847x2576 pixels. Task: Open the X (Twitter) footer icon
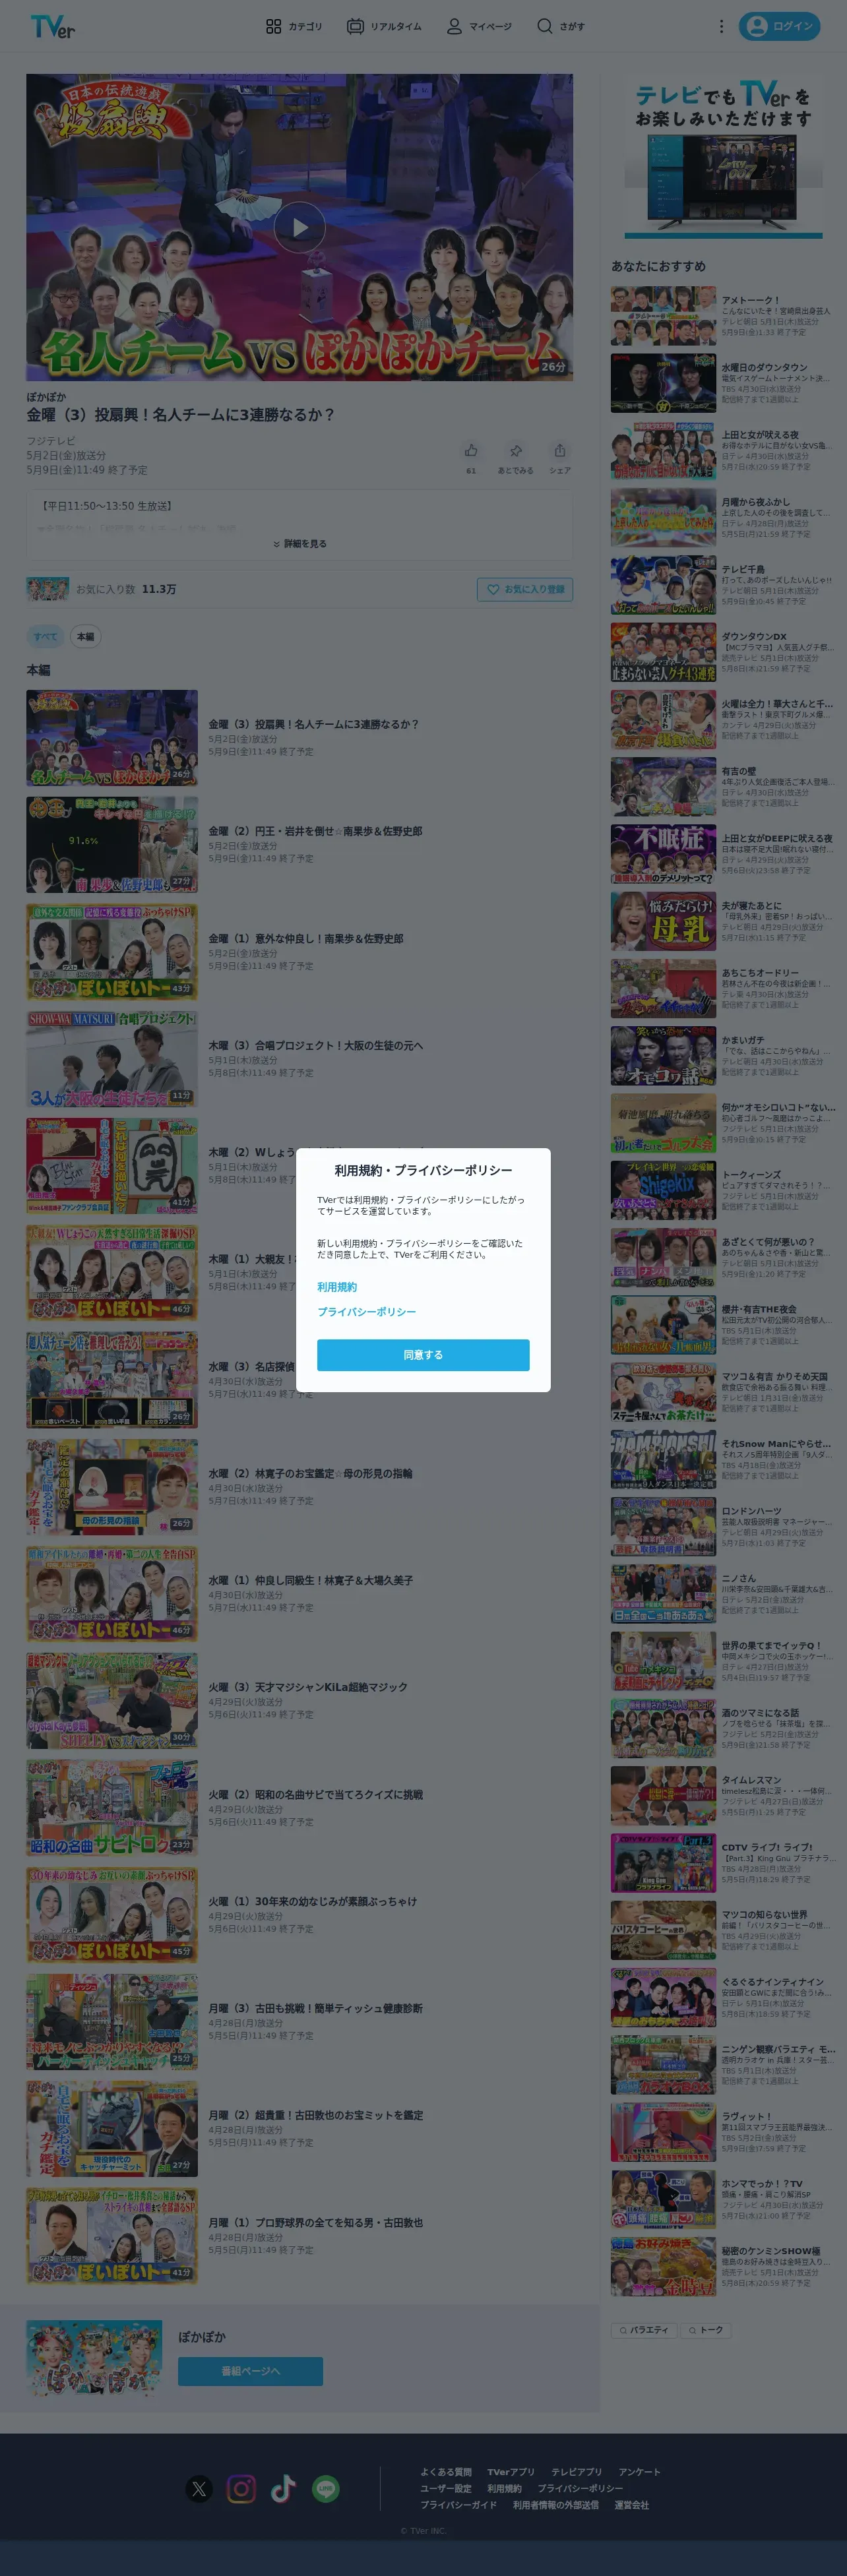click(199, 2489)
